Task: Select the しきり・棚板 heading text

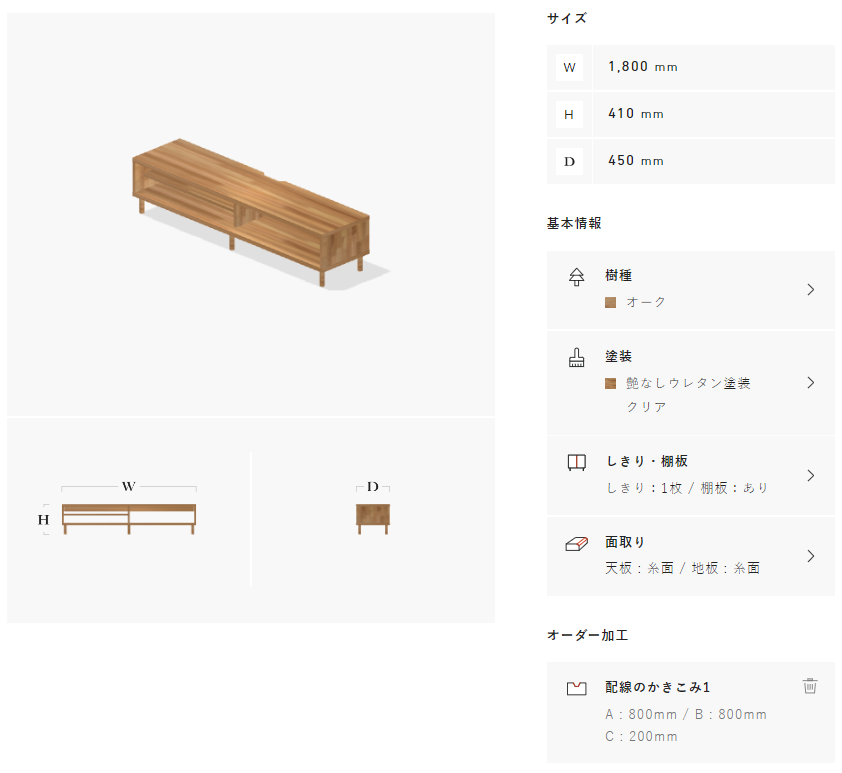Action: (647, 461)
